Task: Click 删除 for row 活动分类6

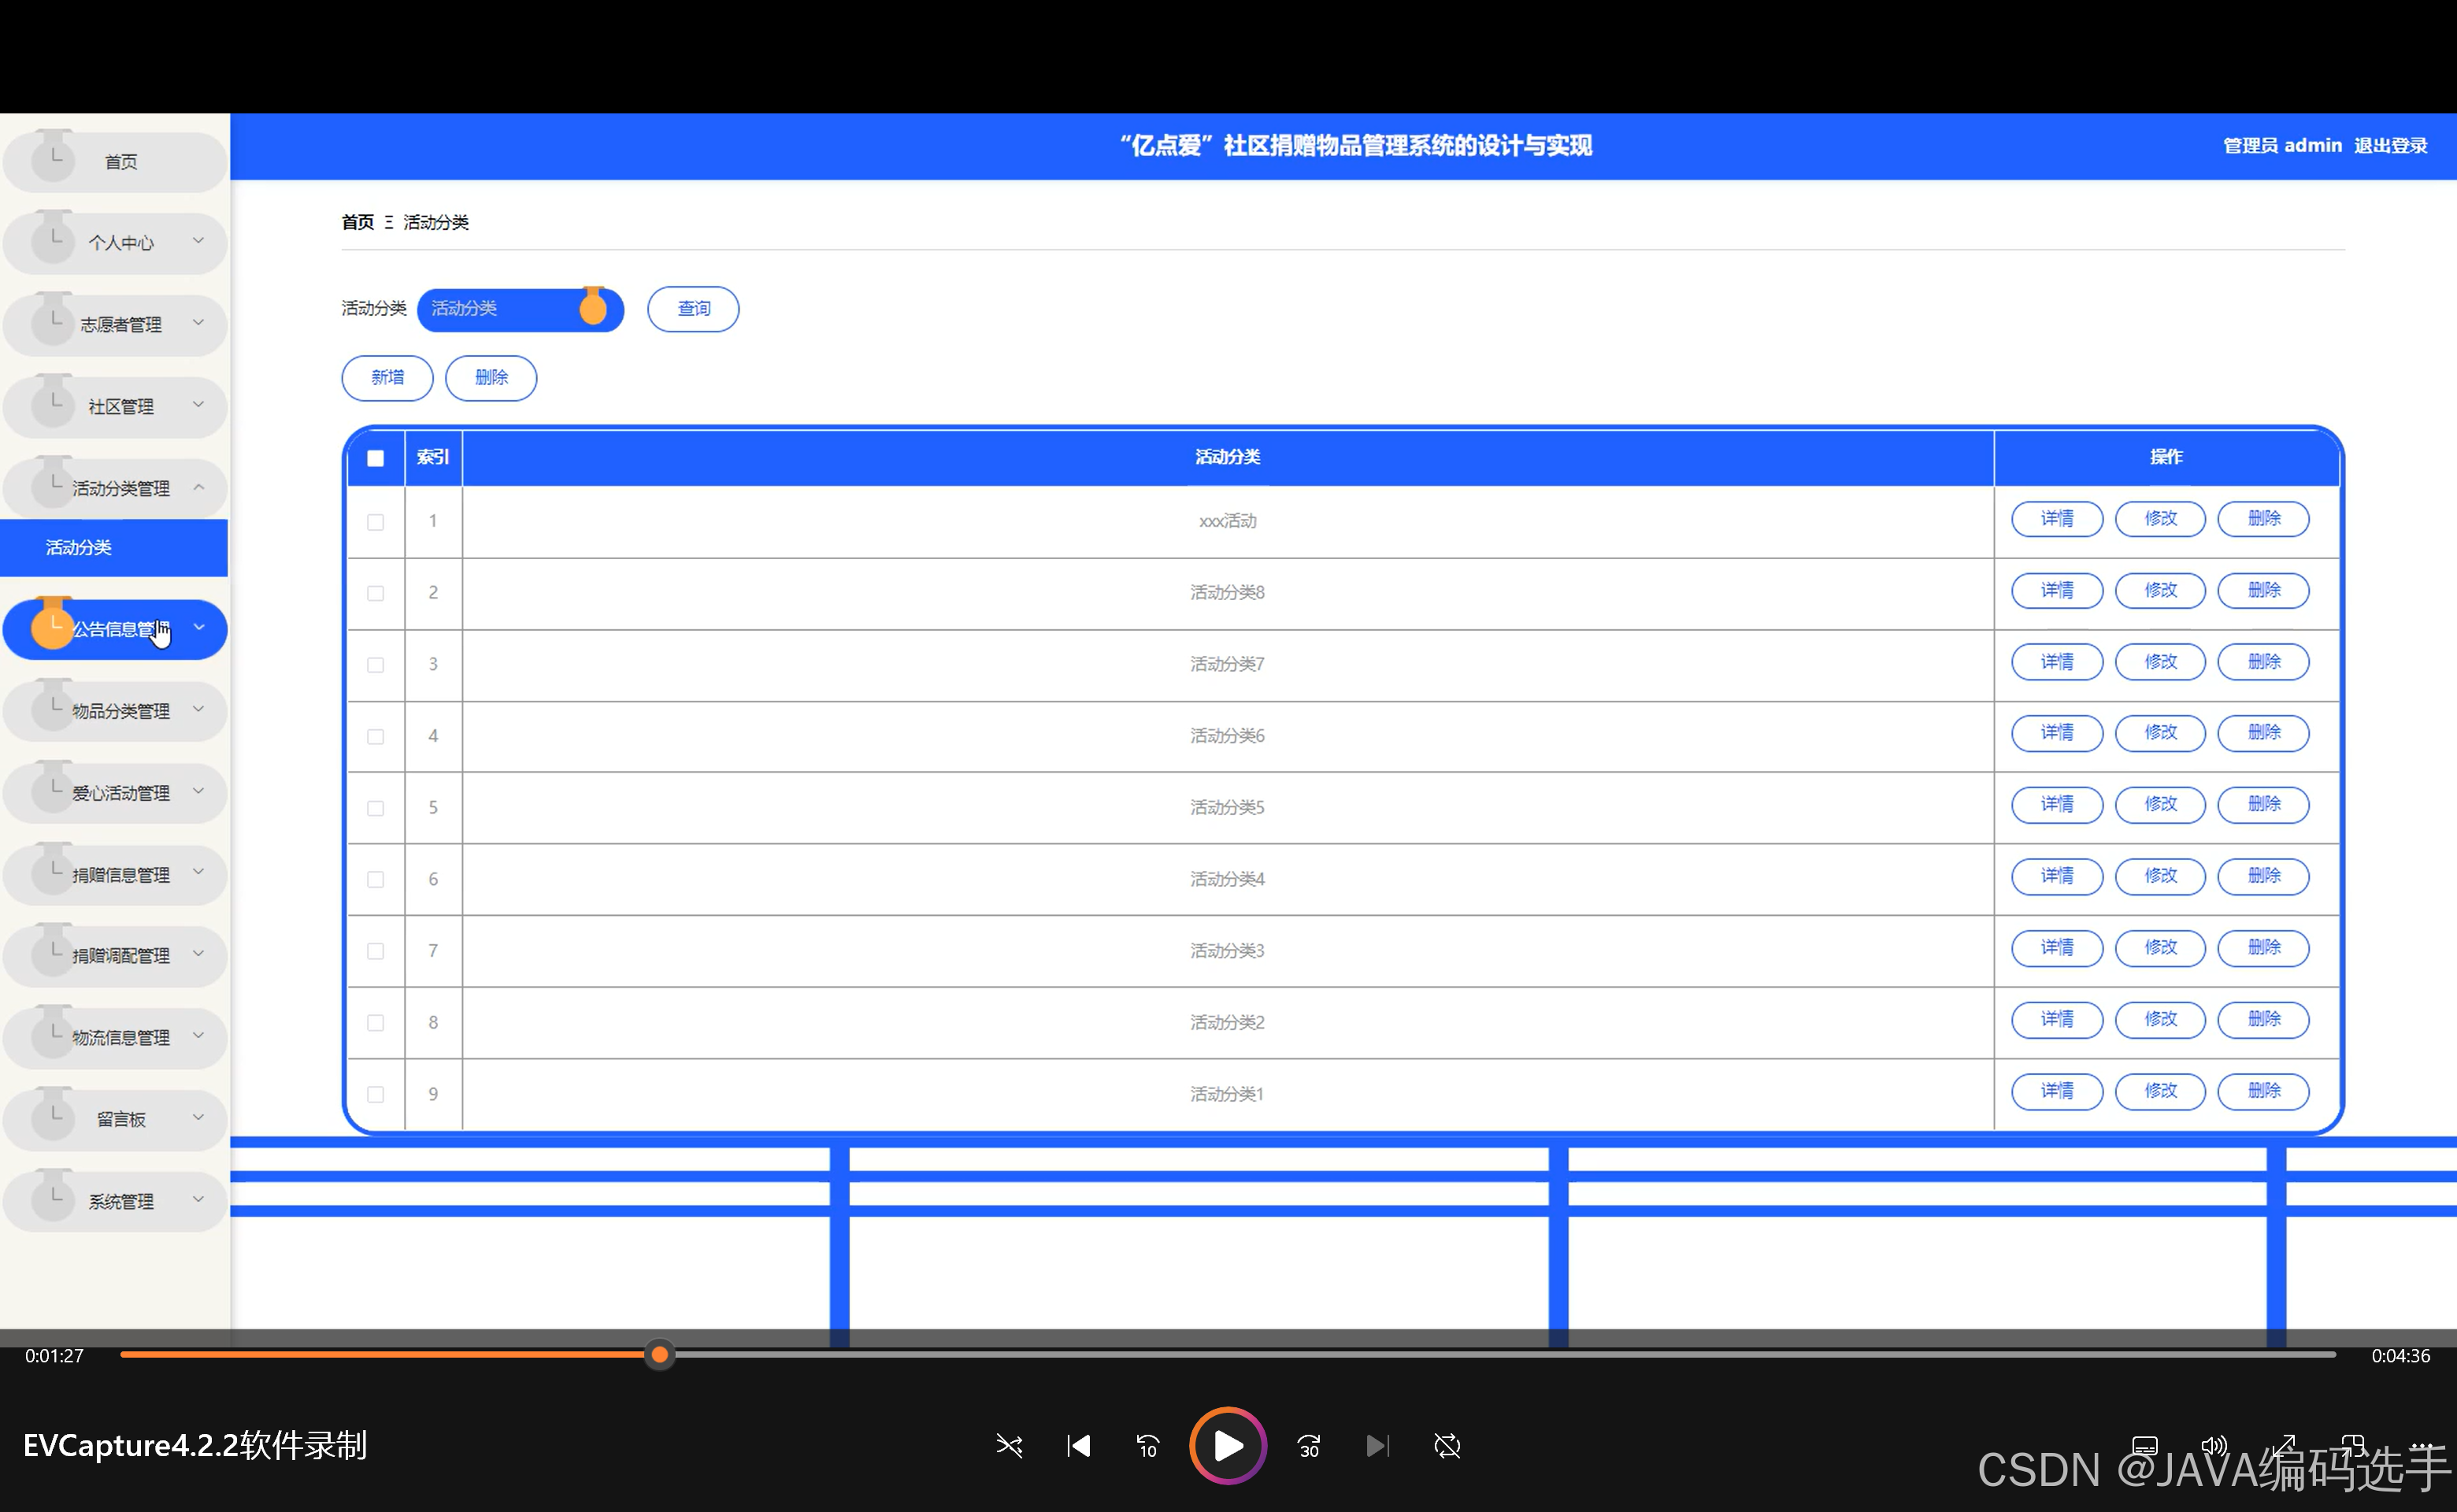Action: point(2264,733)
